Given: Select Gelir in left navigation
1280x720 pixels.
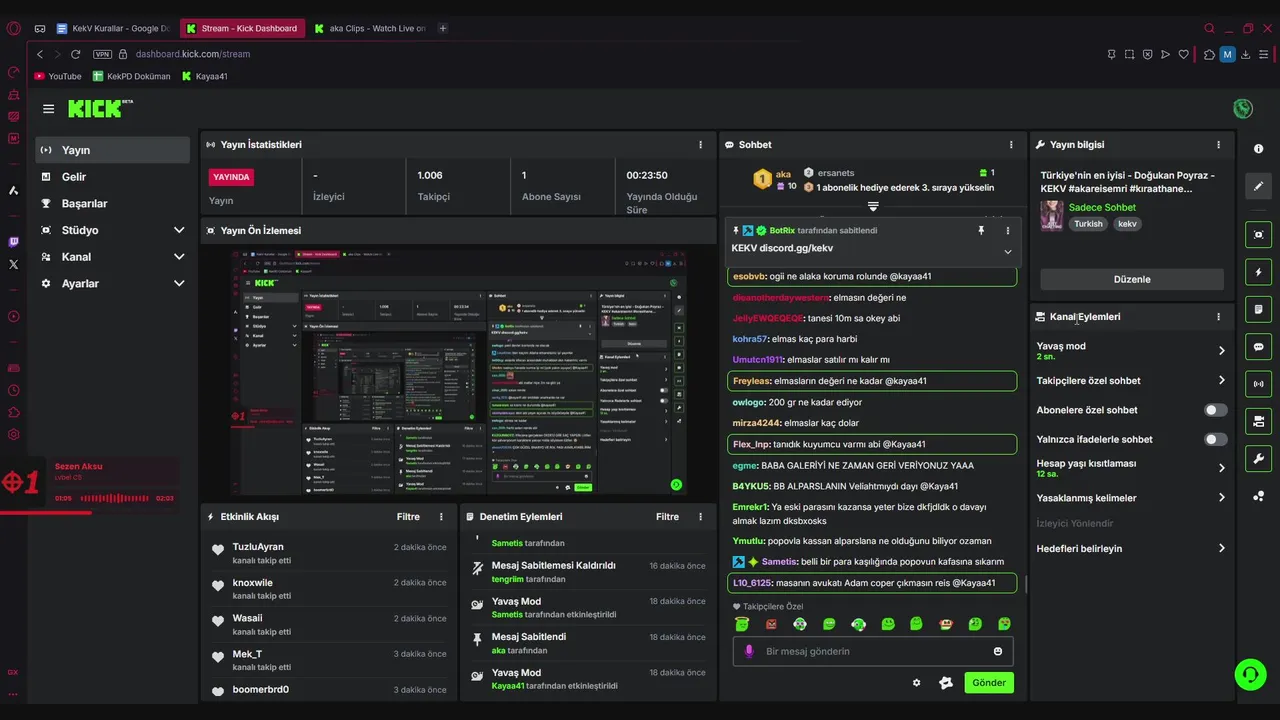Looking at the screenshot, I should 112,177.
